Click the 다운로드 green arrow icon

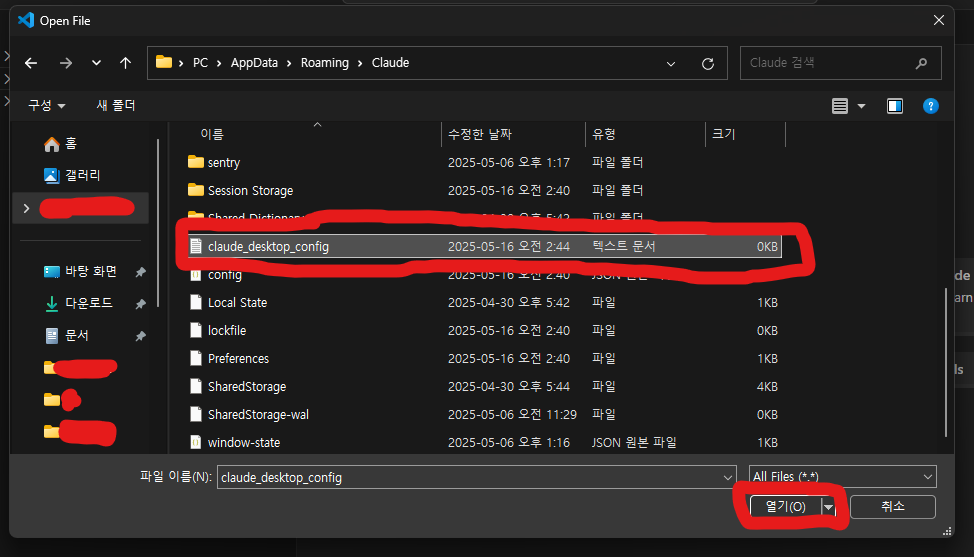[x=52, y=304]
